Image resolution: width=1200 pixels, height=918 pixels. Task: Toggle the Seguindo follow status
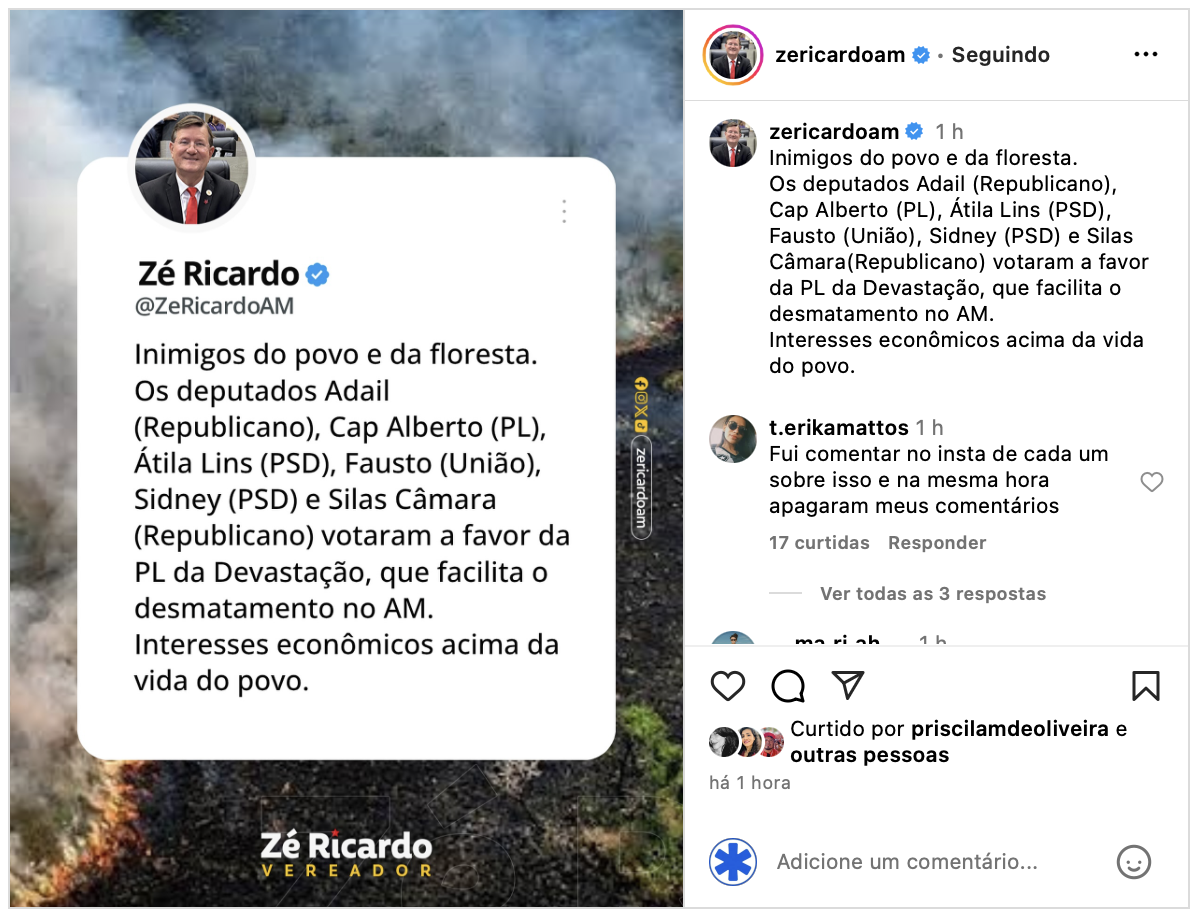coord(1000,55)
